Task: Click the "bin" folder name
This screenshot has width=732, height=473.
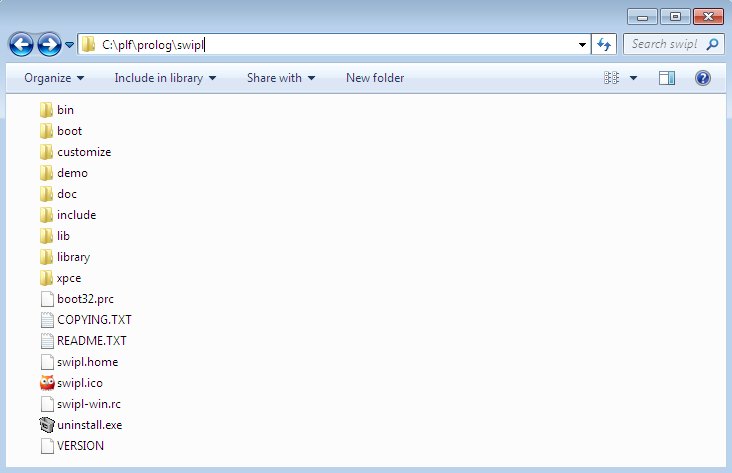Action: click(x=65, y=110)
